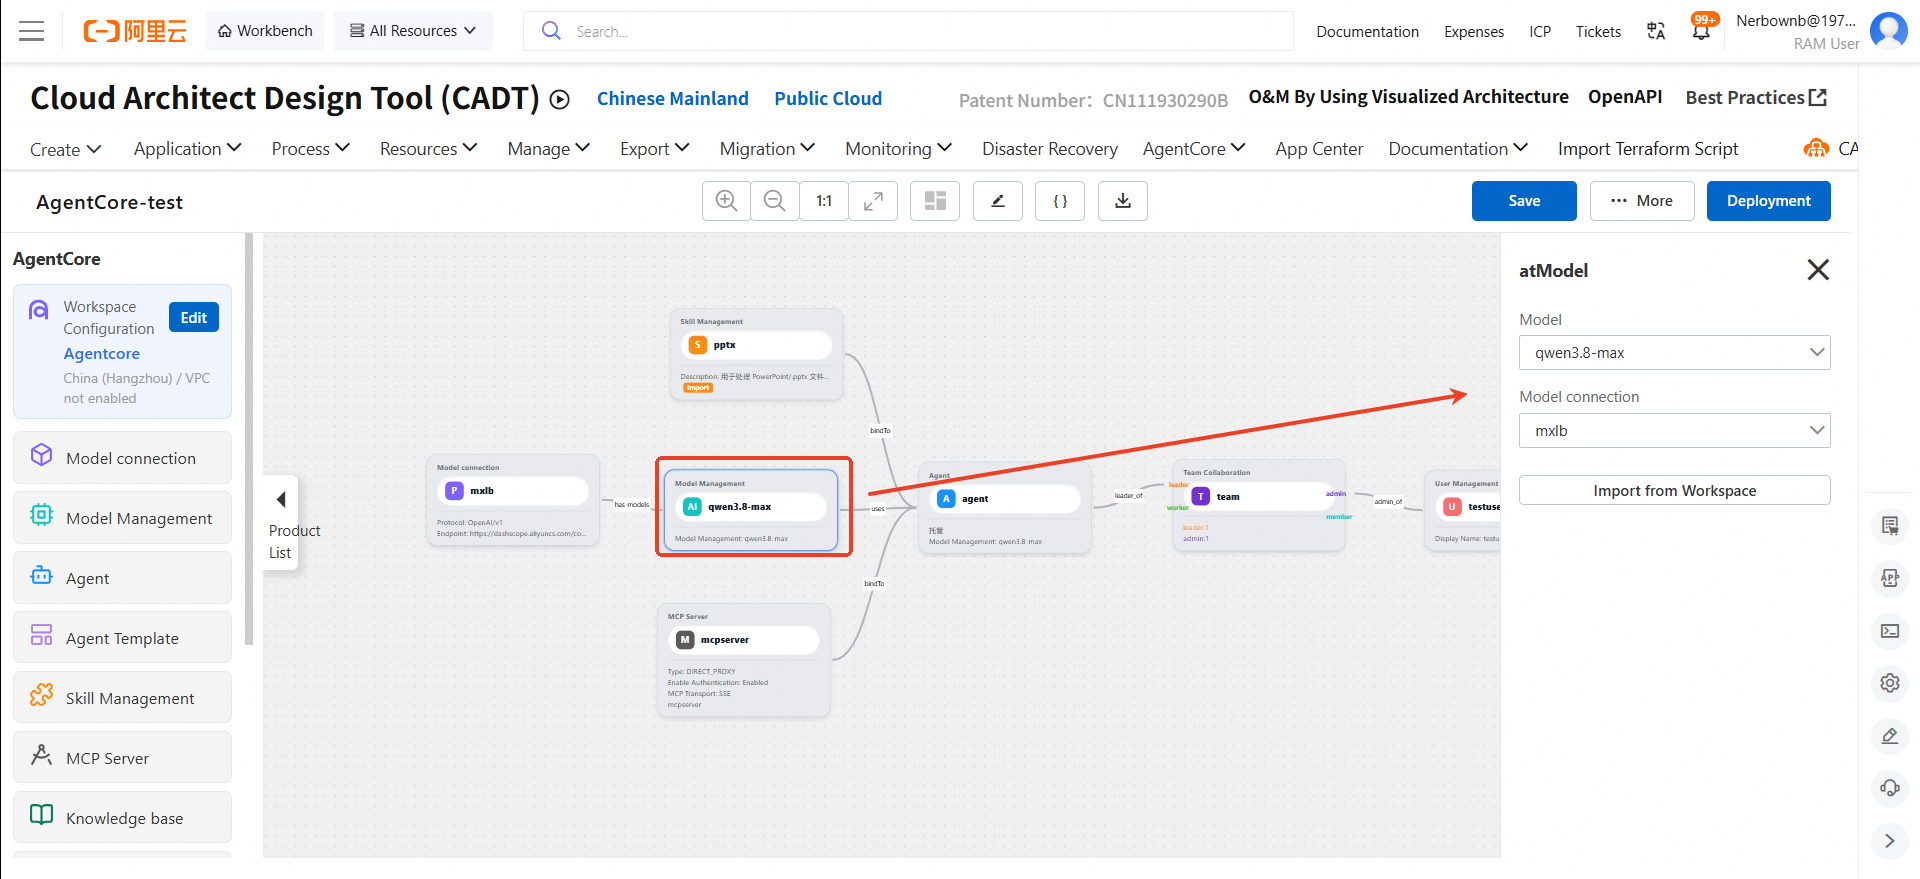
Task: Click the curly braces code icon
Action: [1060, 201]
